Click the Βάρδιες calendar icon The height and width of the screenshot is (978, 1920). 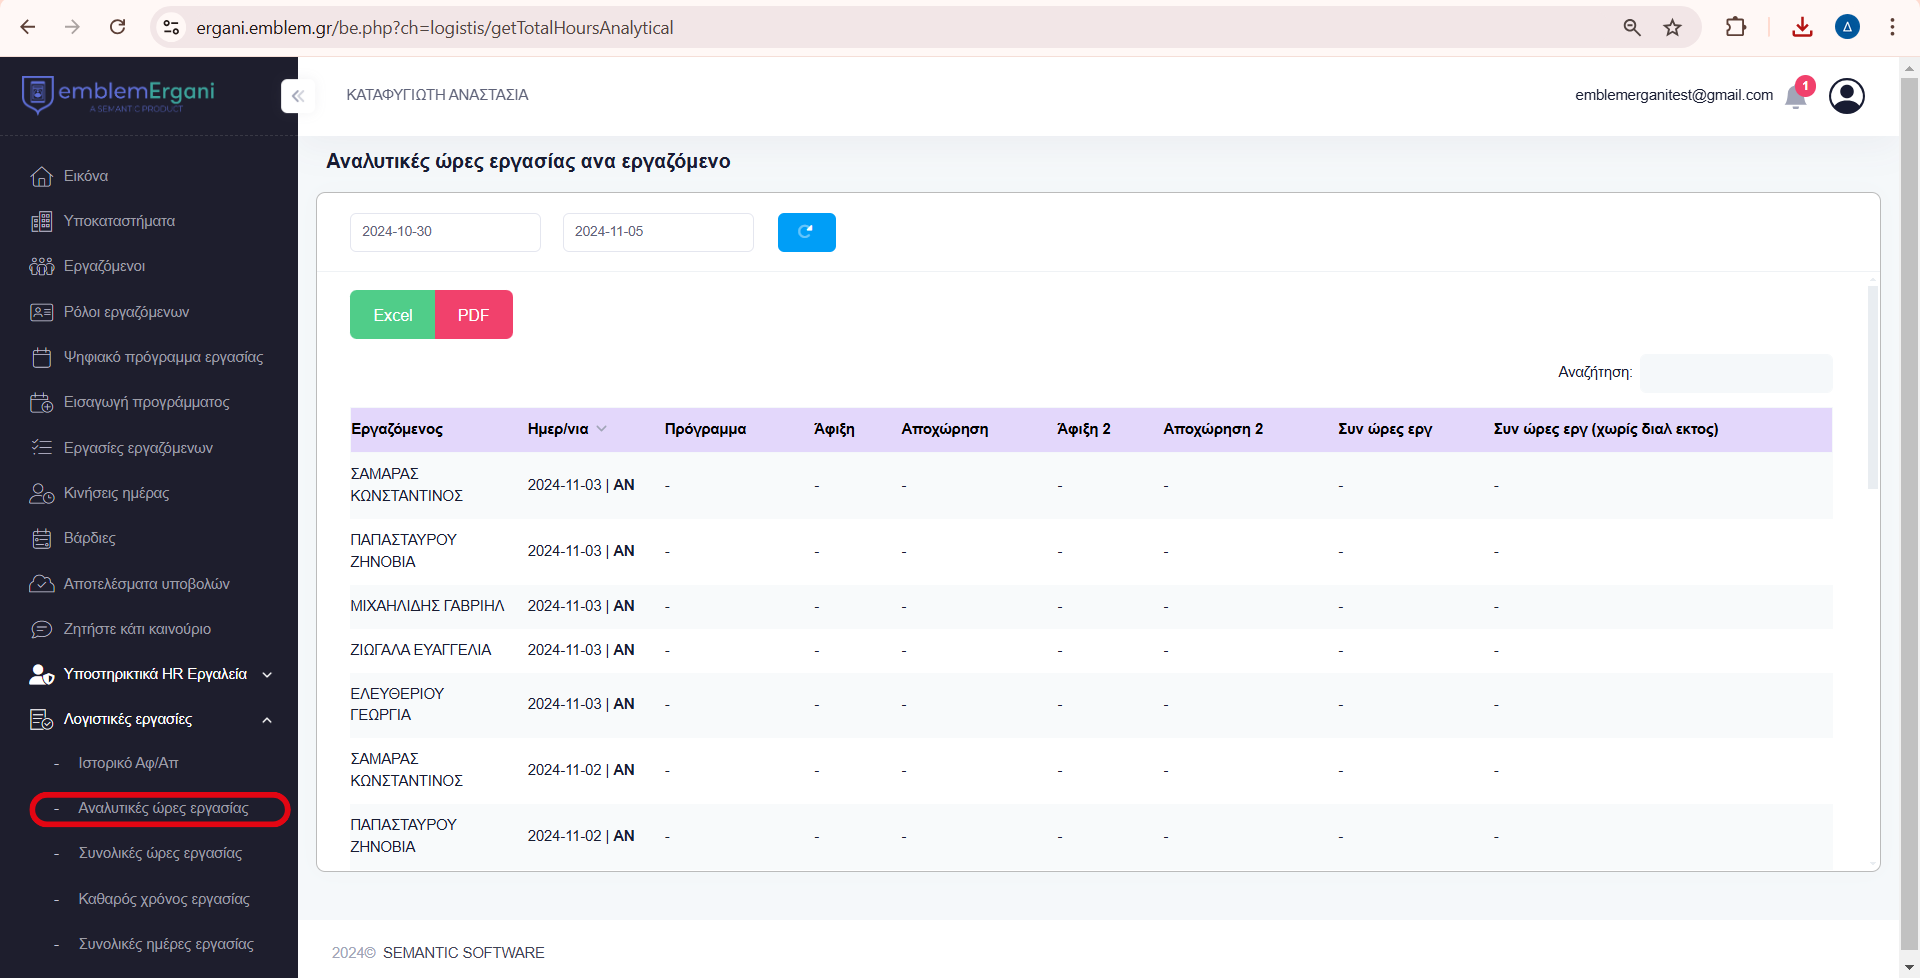pos(41,539)
